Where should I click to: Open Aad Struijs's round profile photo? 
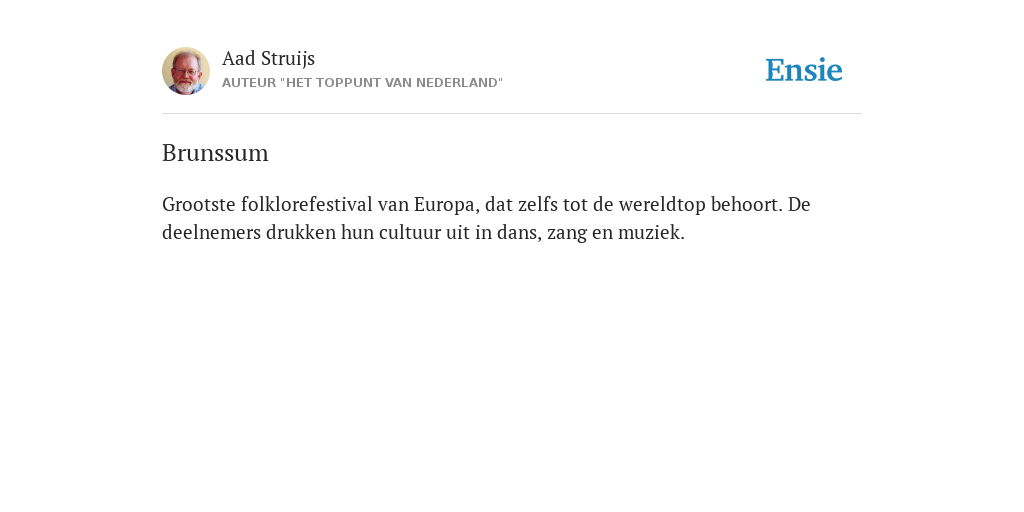click(186, 71)
